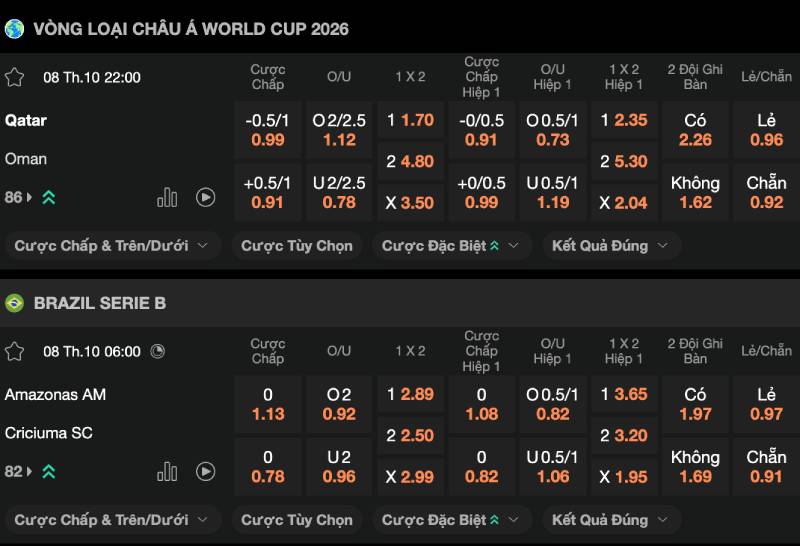The image size is (800, 546).
Task: Click the play icon in Amazonas AM row
Action: click(206, 471)
